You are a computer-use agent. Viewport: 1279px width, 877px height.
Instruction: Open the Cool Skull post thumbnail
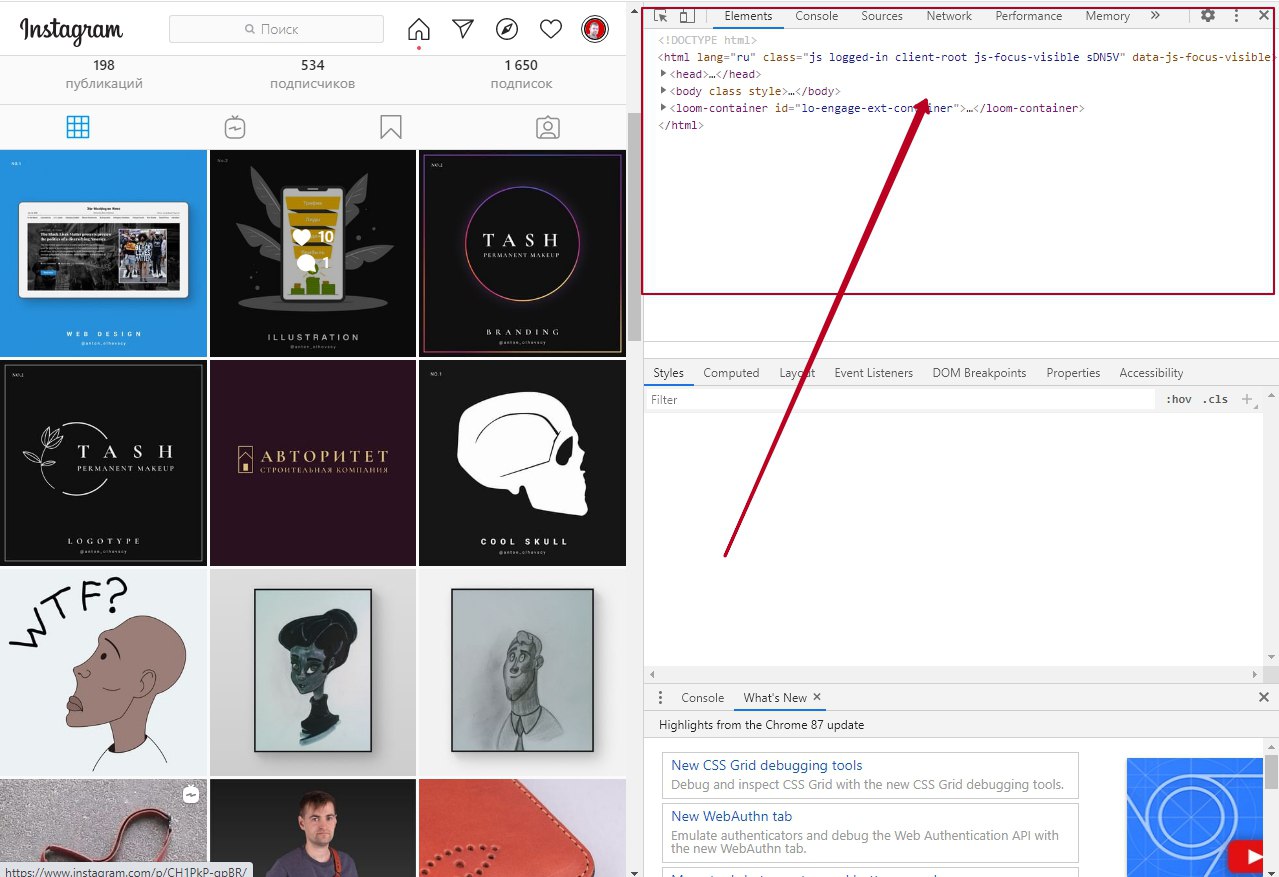pyautogui.click(x=522, y=463)
